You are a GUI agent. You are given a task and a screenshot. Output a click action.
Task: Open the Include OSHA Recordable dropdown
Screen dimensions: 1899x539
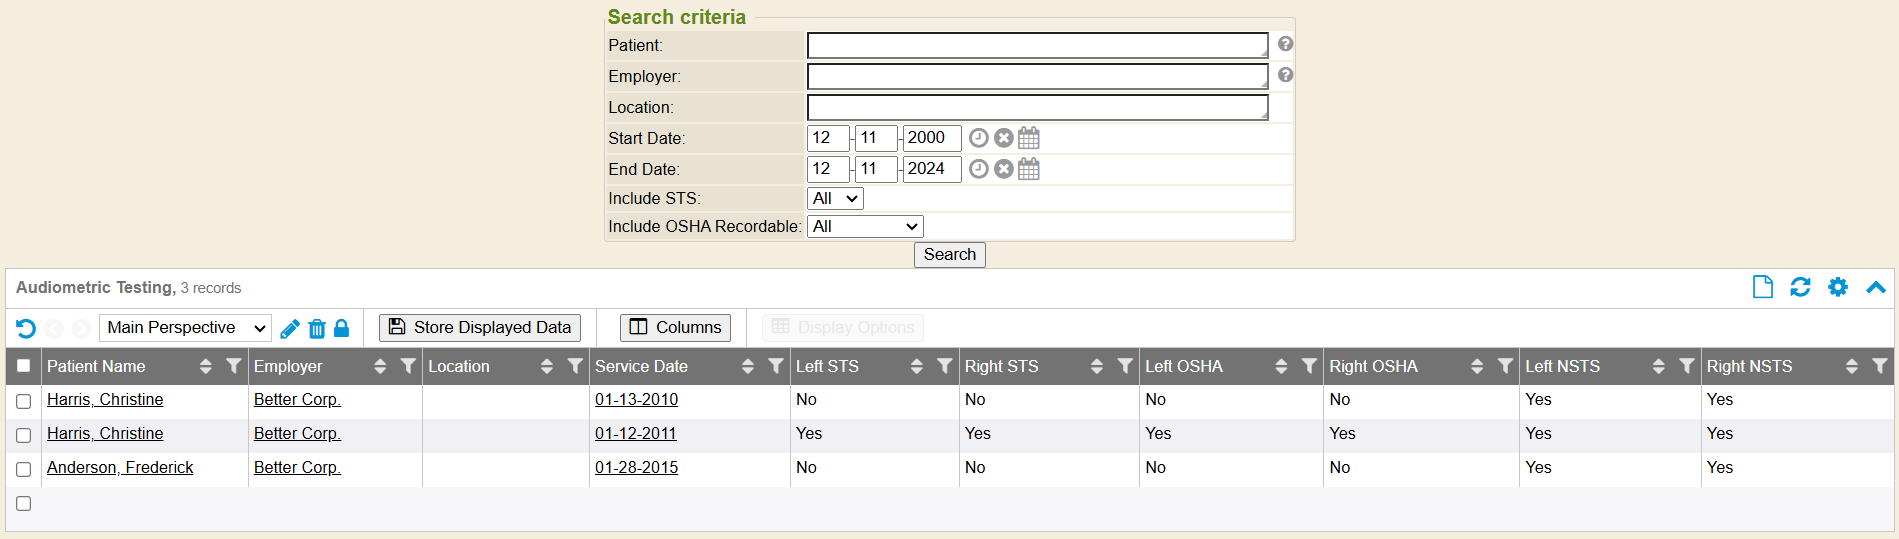coord(865,227)
